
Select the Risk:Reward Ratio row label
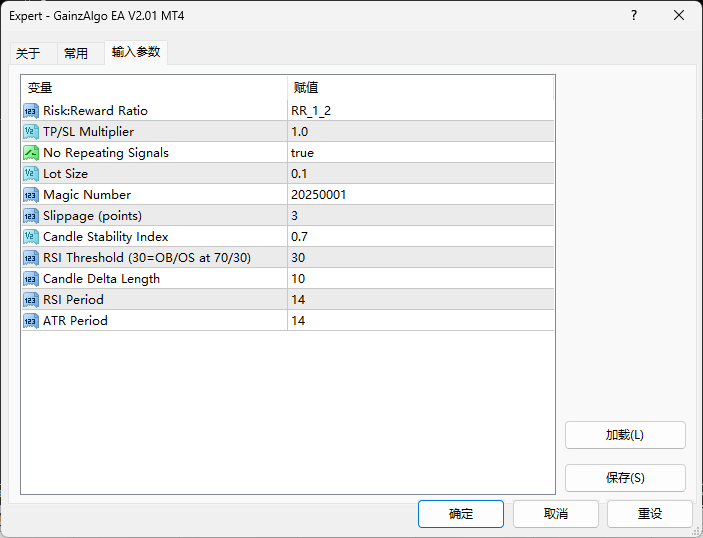pyautogui.click(x=95, y=111)
